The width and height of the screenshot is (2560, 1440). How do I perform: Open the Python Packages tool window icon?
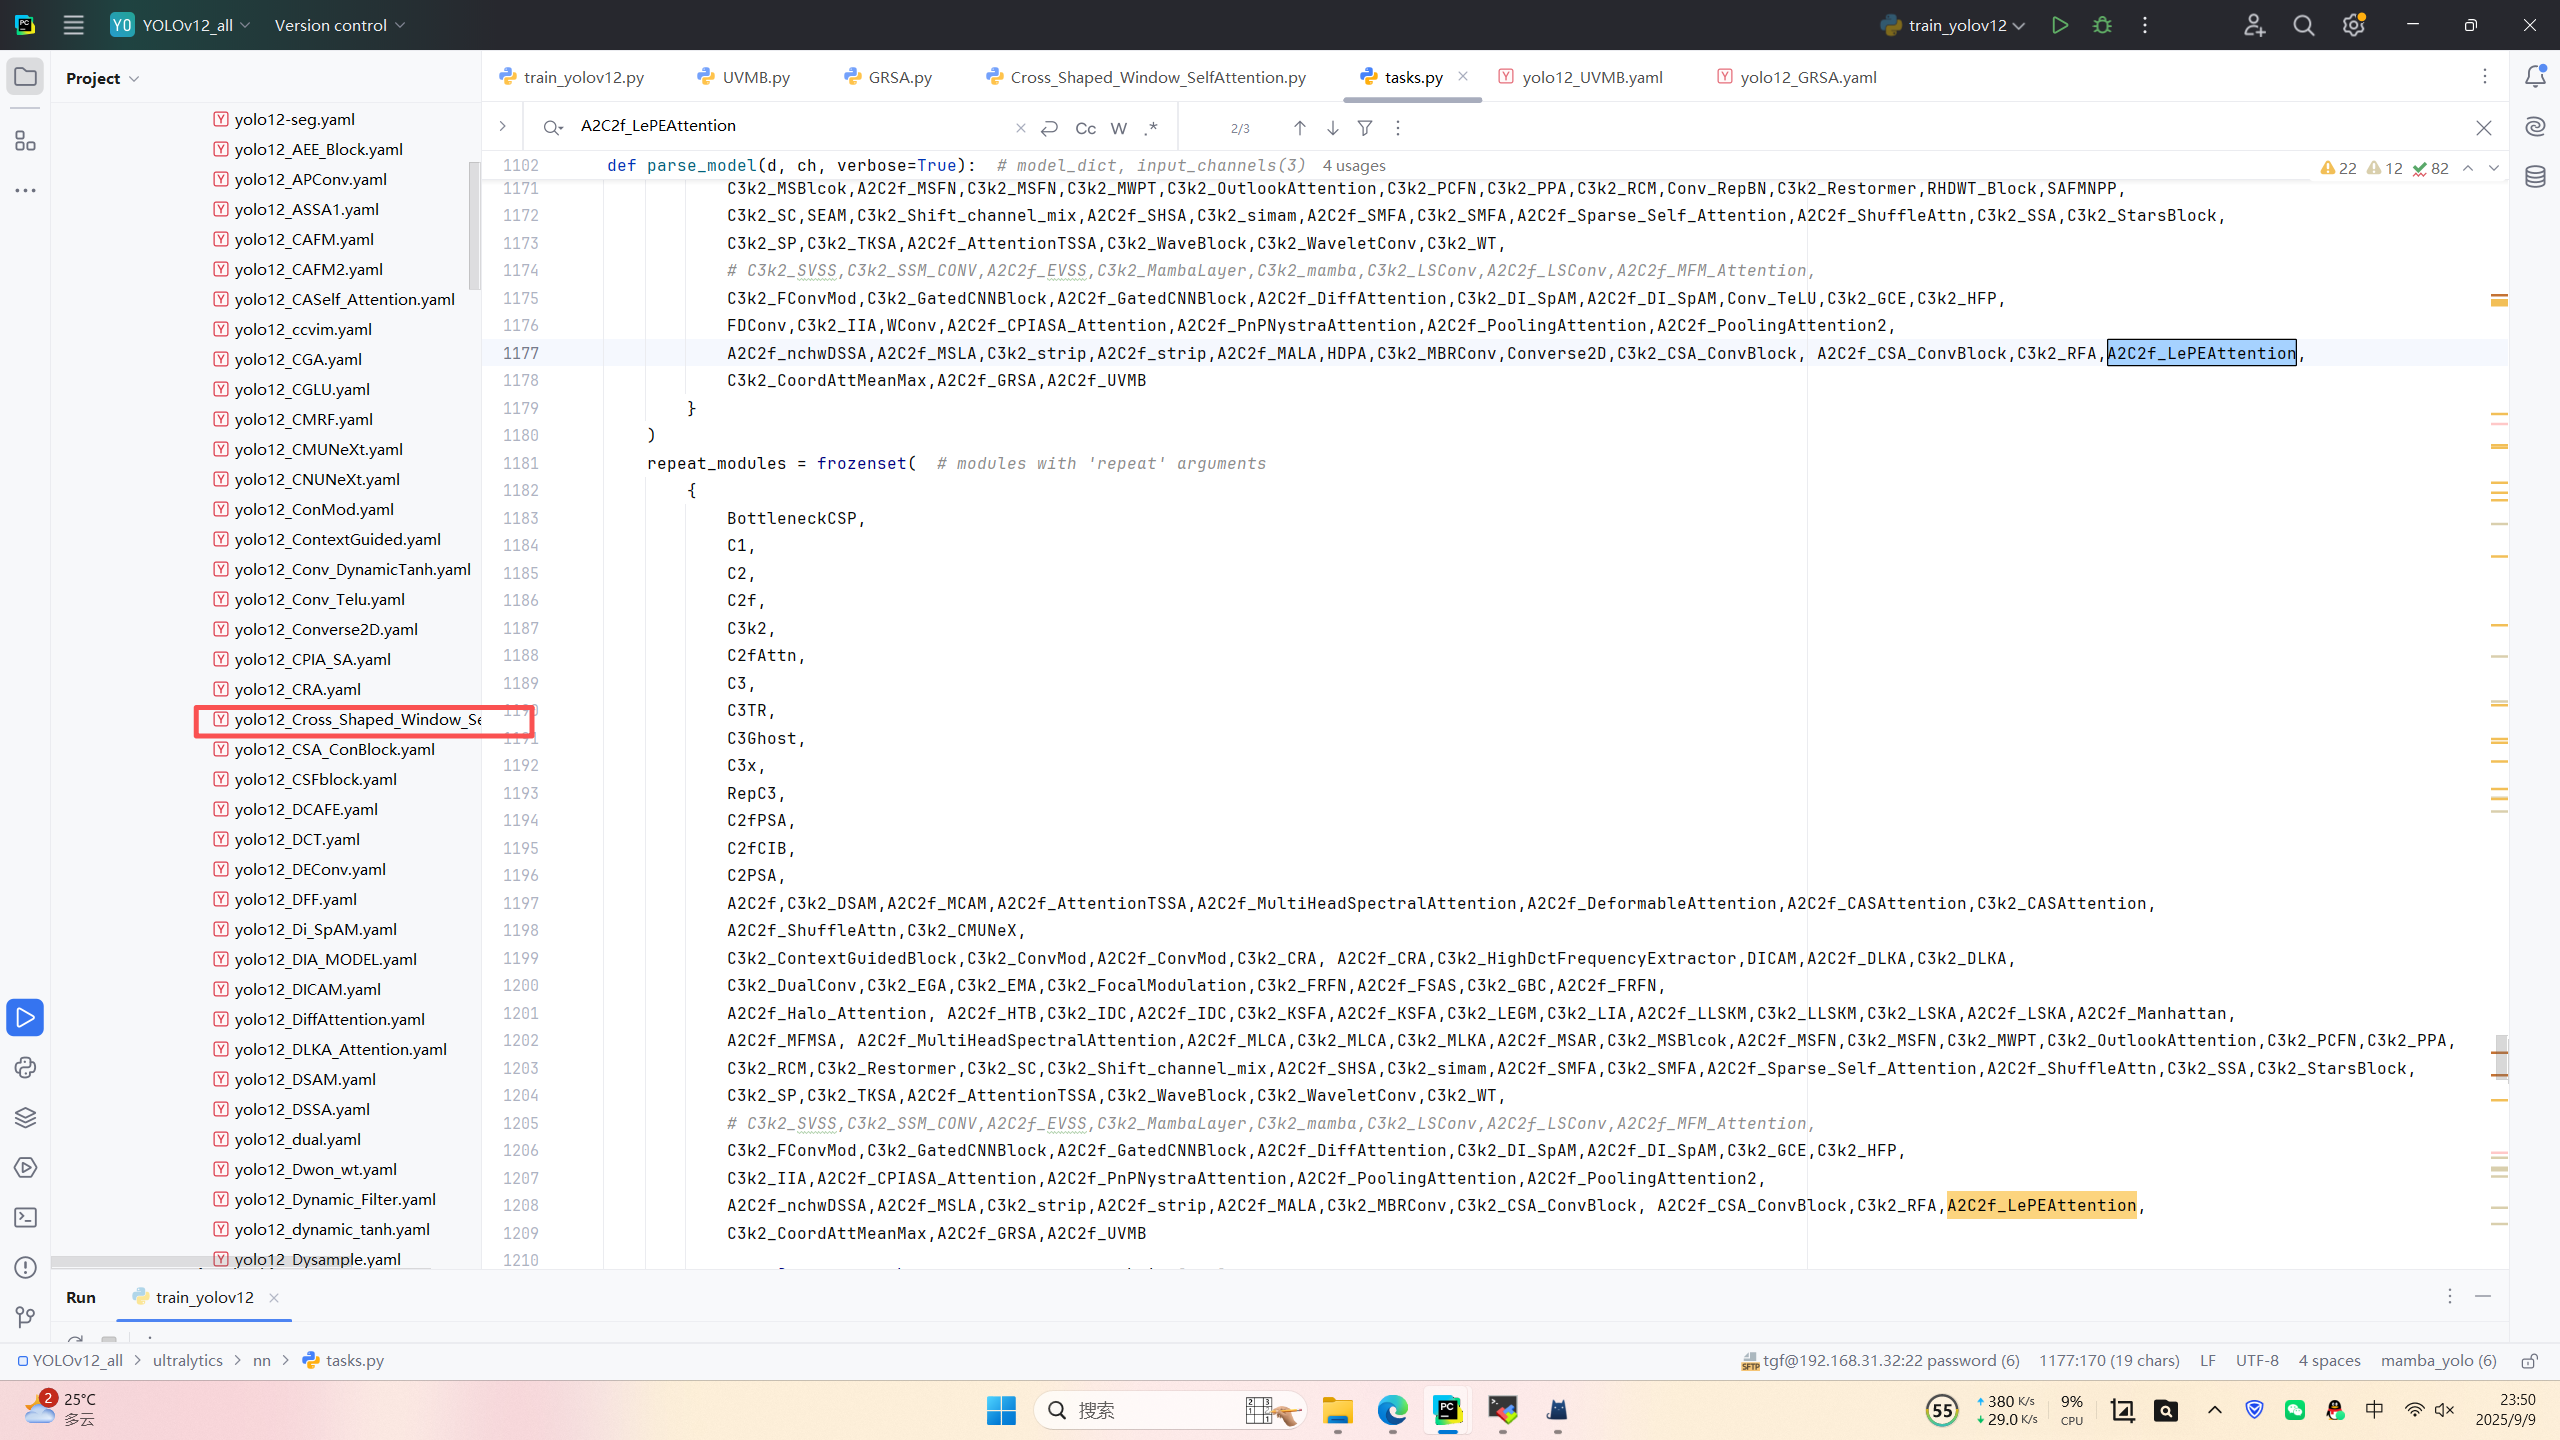pyautogui.click(x=25, y=1117)
